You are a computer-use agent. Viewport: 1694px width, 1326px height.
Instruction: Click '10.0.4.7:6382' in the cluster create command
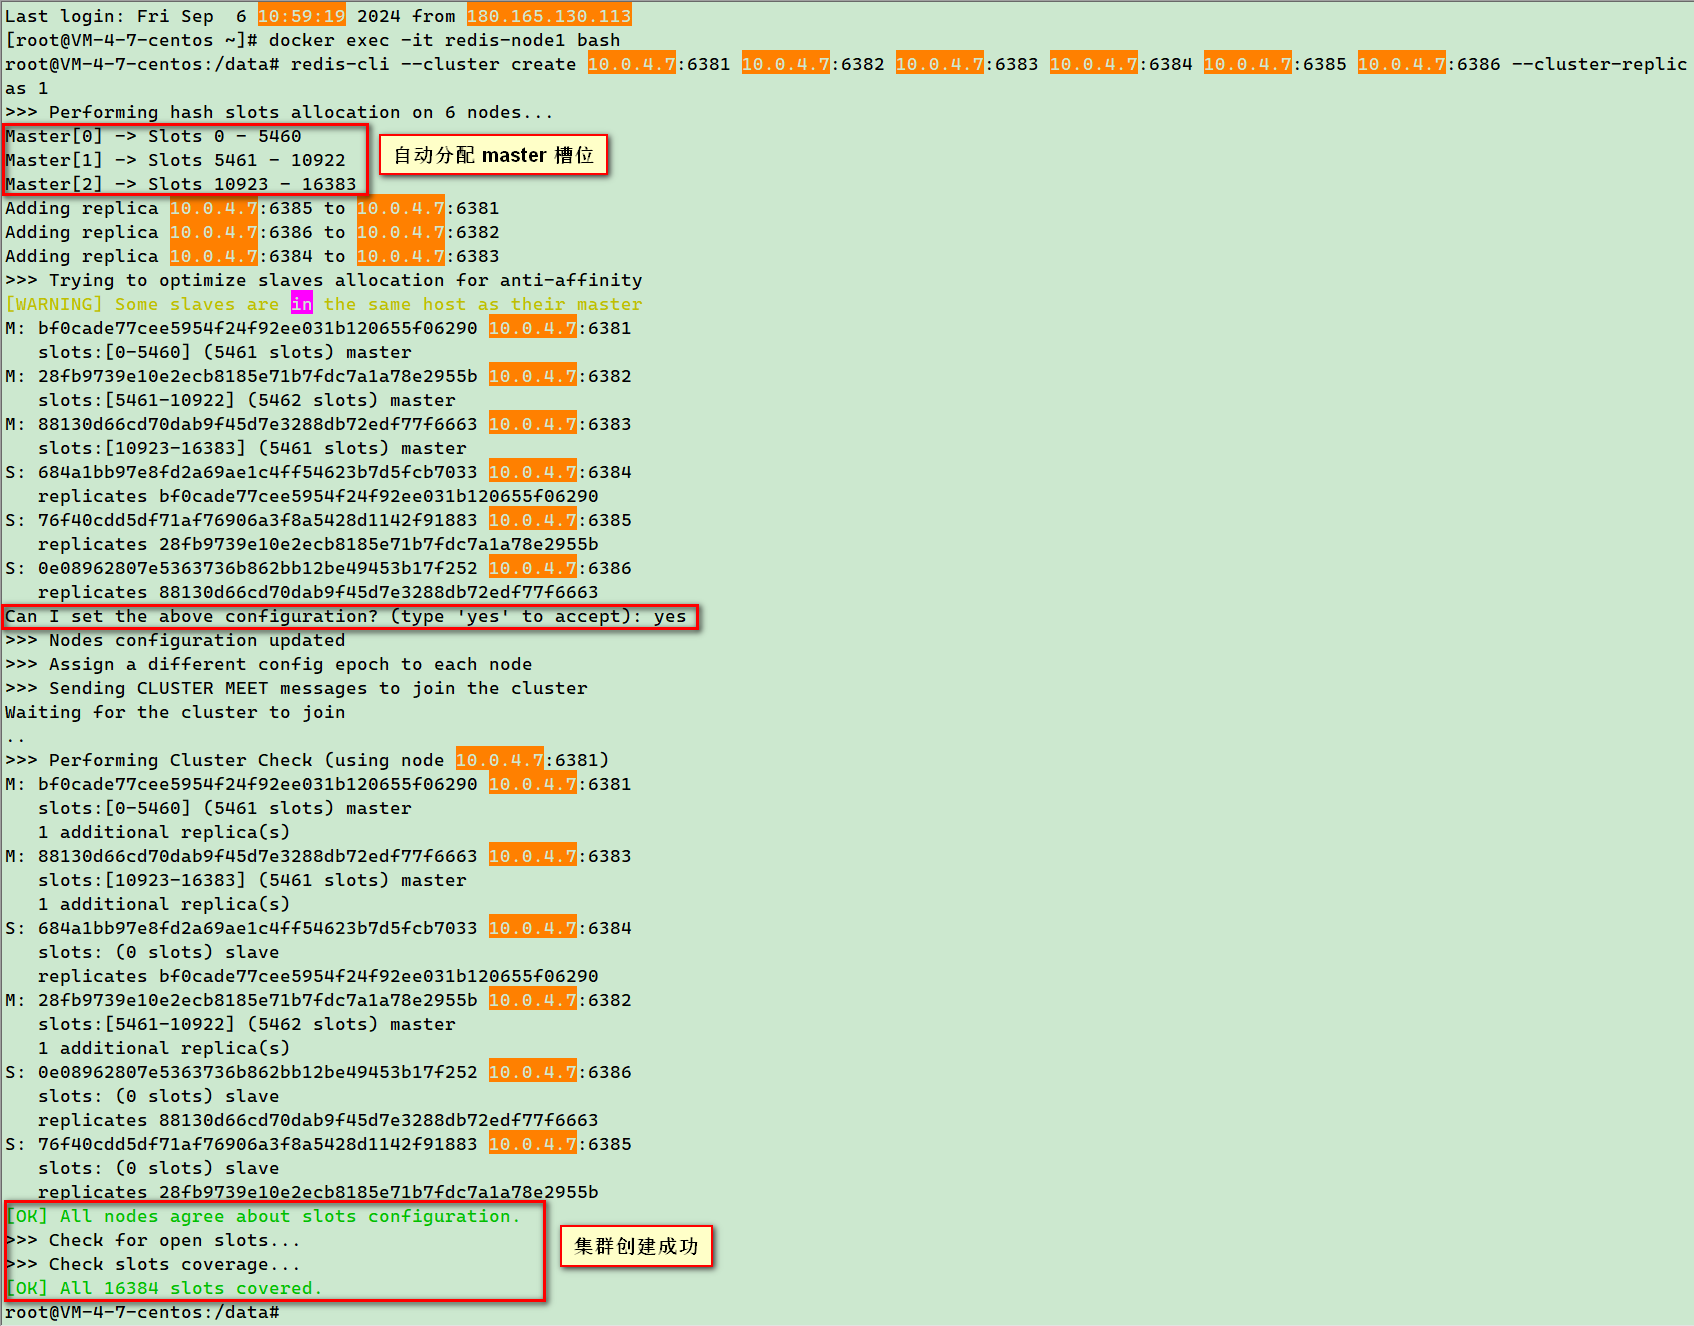[x=813, y=64]
